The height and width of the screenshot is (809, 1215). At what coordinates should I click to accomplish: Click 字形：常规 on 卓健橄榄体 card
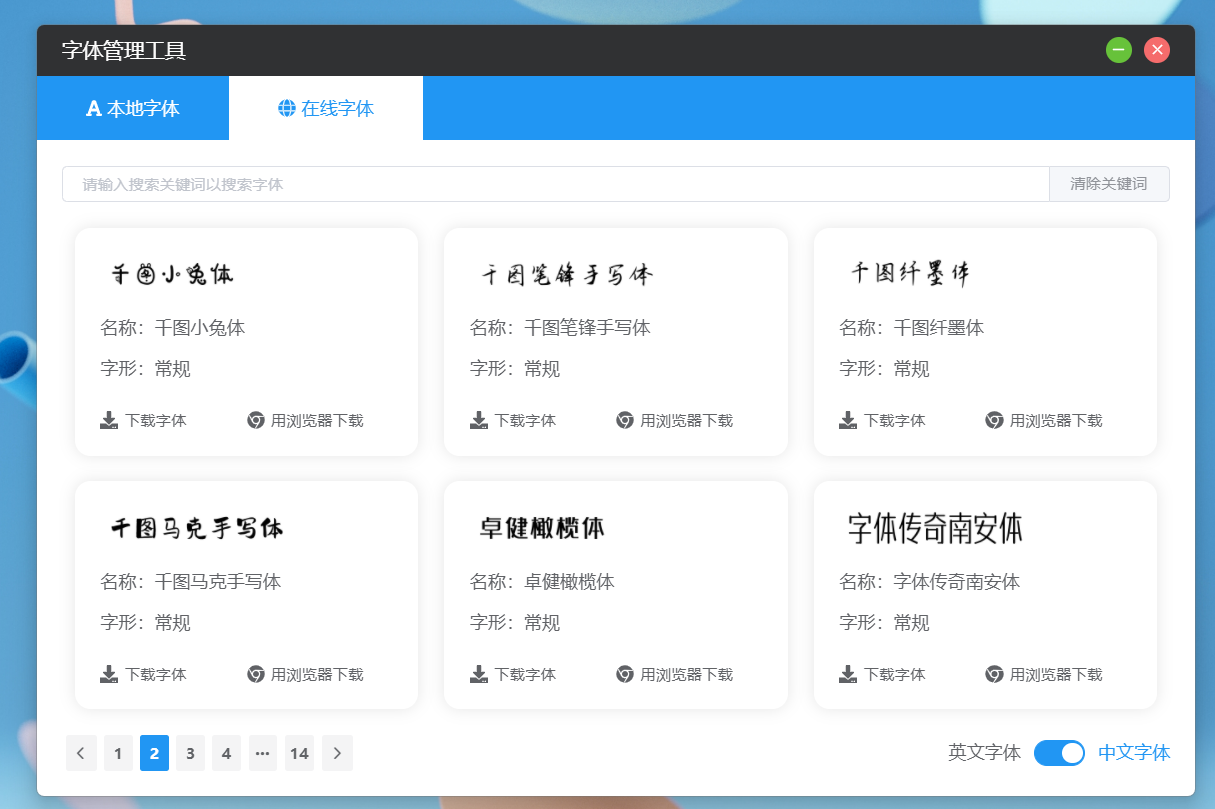515,623
